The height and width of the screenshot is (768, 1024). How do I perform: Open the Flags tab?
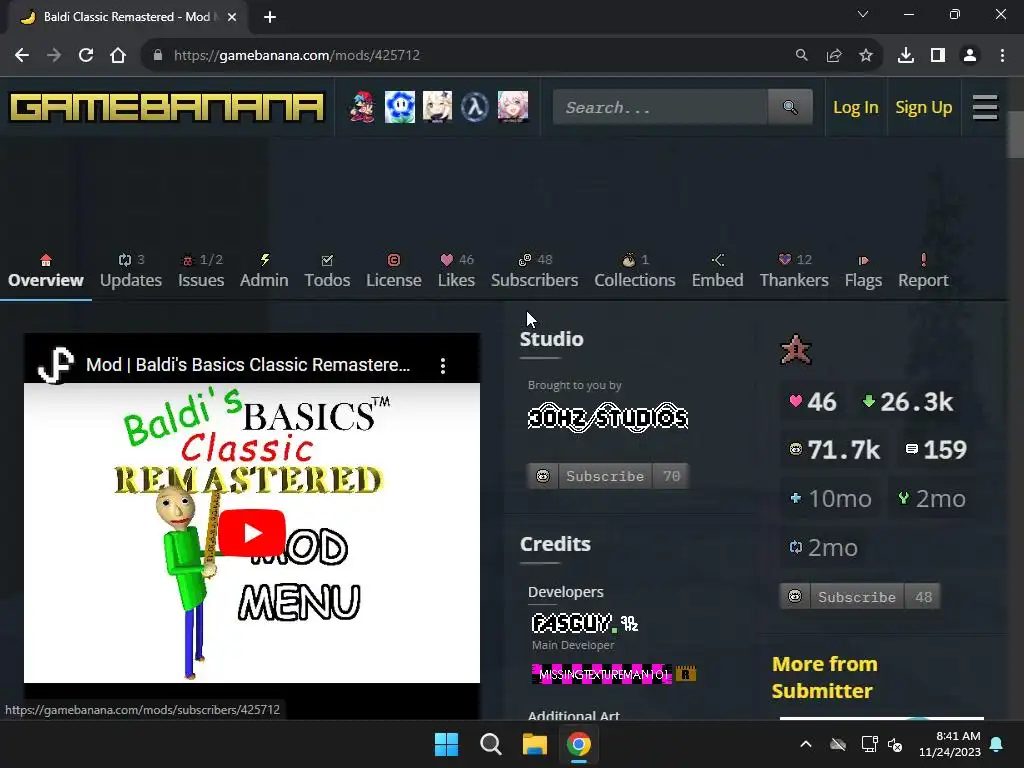pos(863,271)
